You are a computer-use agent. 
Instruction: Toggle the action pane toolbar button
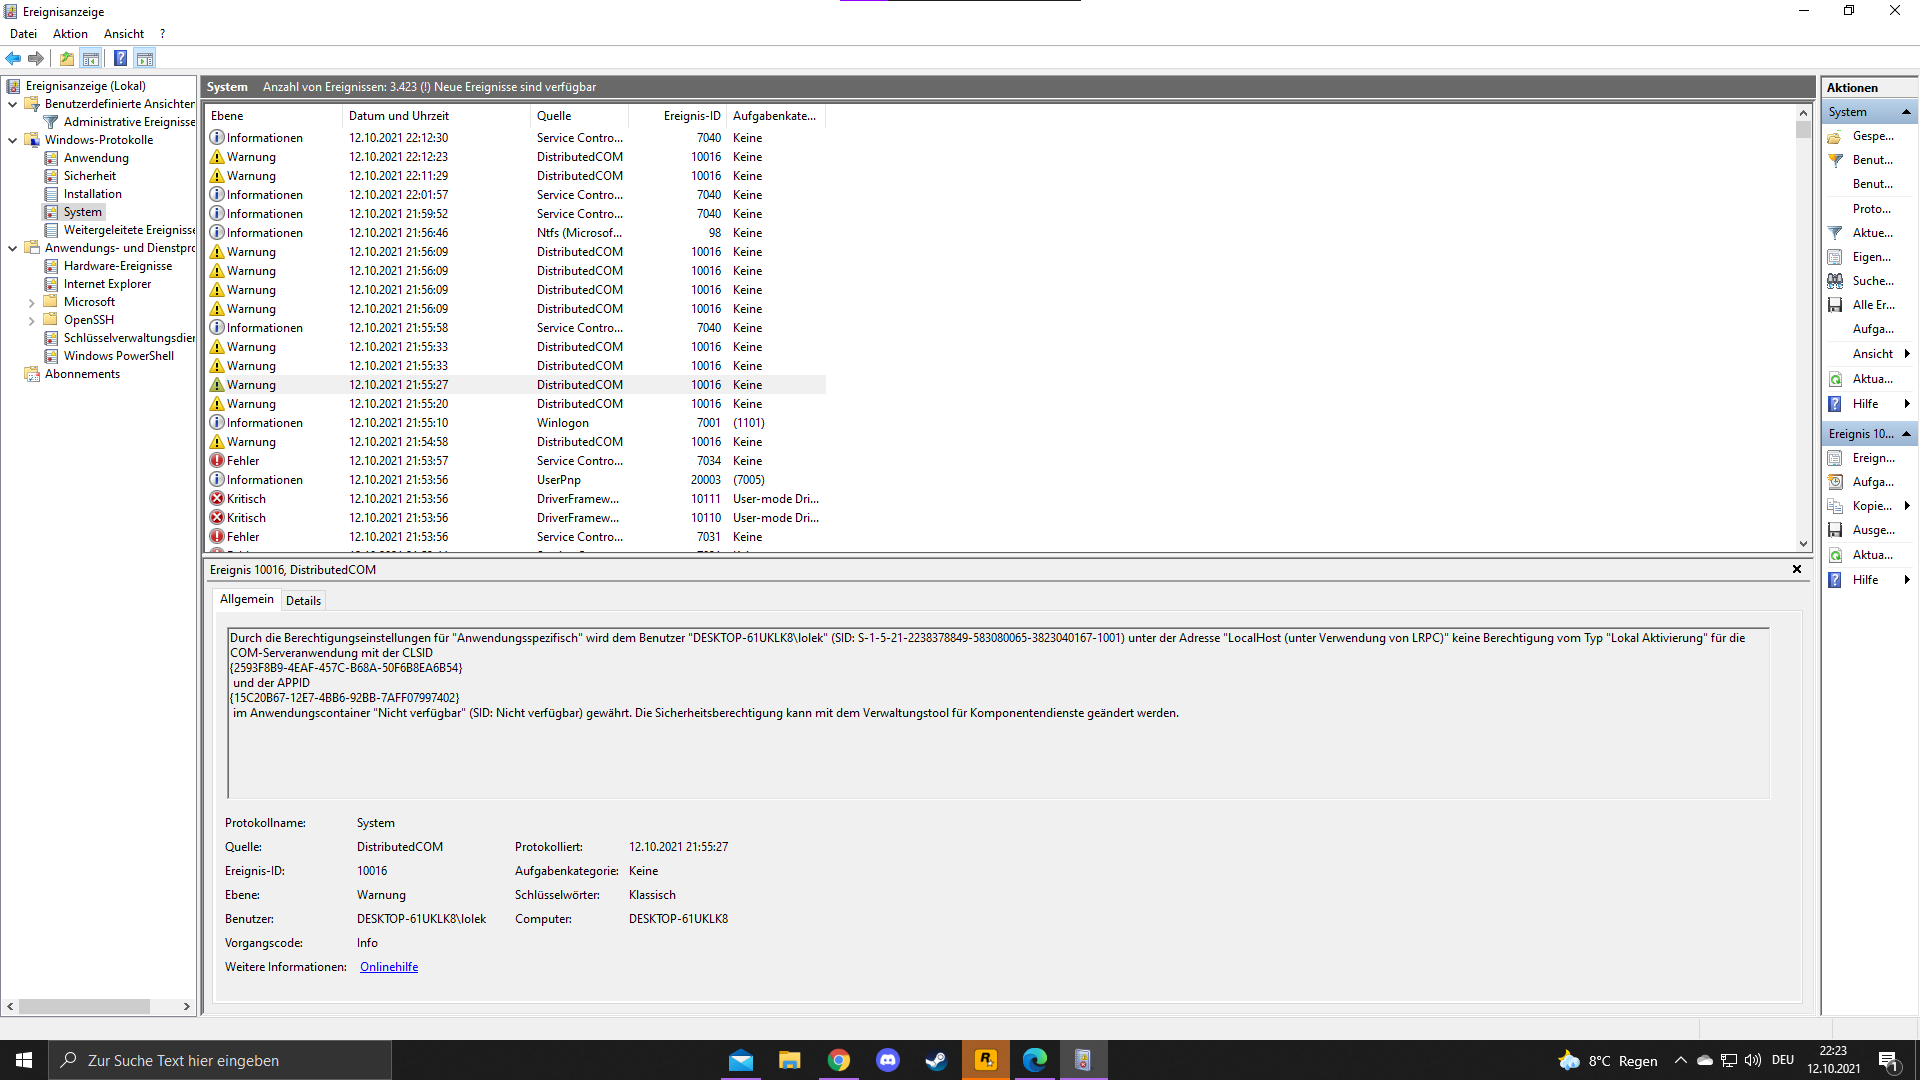145,58
